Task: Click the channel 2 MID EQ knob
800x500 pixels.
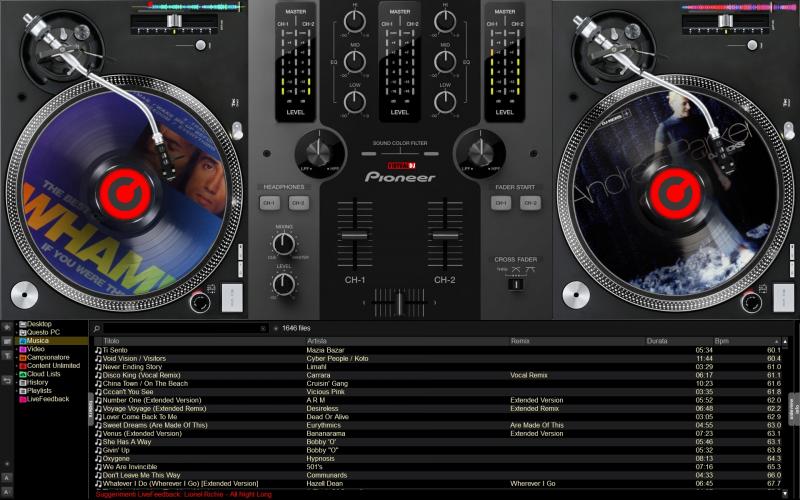Action: tap(445, 62)
